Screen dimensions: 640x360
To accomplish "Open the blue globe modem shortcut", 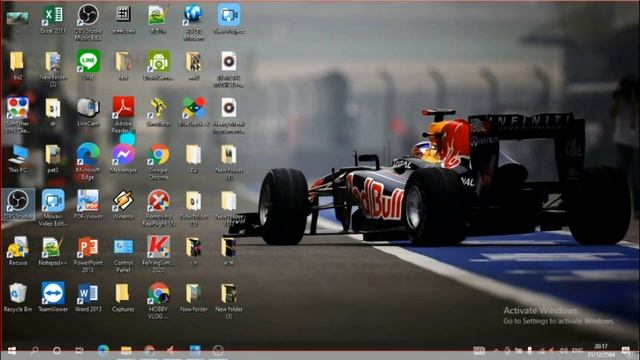I will (x=193, y=22).
